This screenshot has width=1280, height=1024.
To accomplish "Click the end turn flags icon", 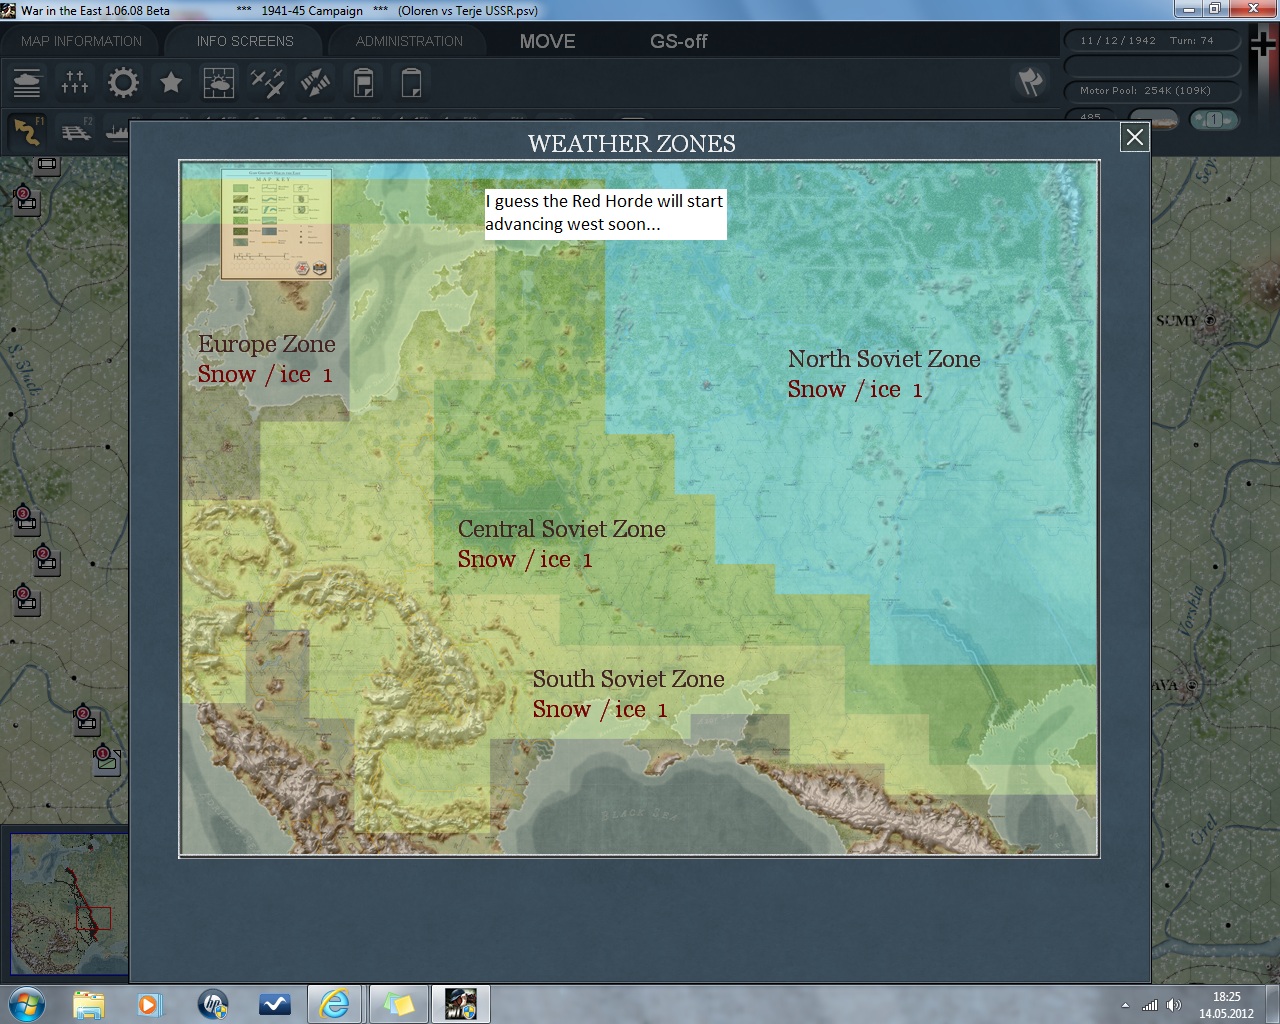I will tap(1030, 82).
